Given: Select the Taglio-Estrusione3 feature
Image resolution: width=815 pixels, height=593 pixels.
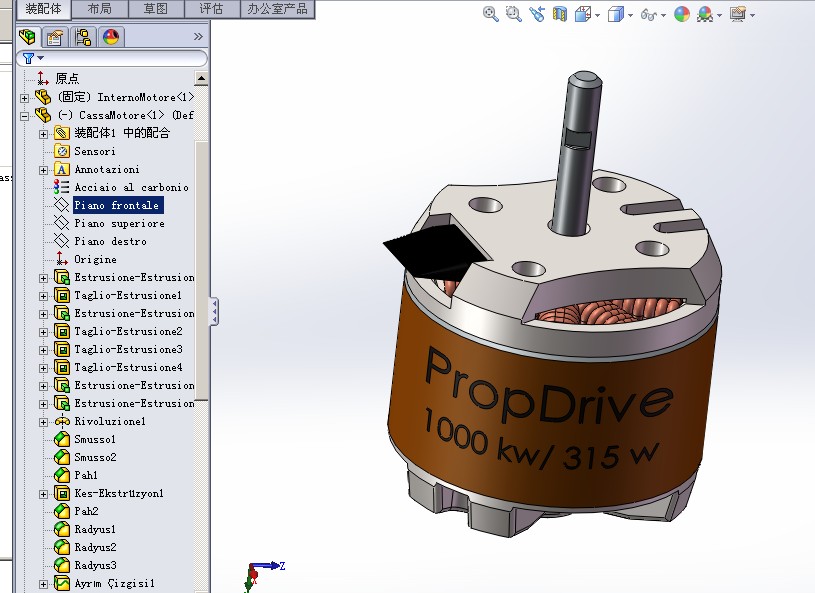Looking at the screenshot, I should tap(128, 349).
